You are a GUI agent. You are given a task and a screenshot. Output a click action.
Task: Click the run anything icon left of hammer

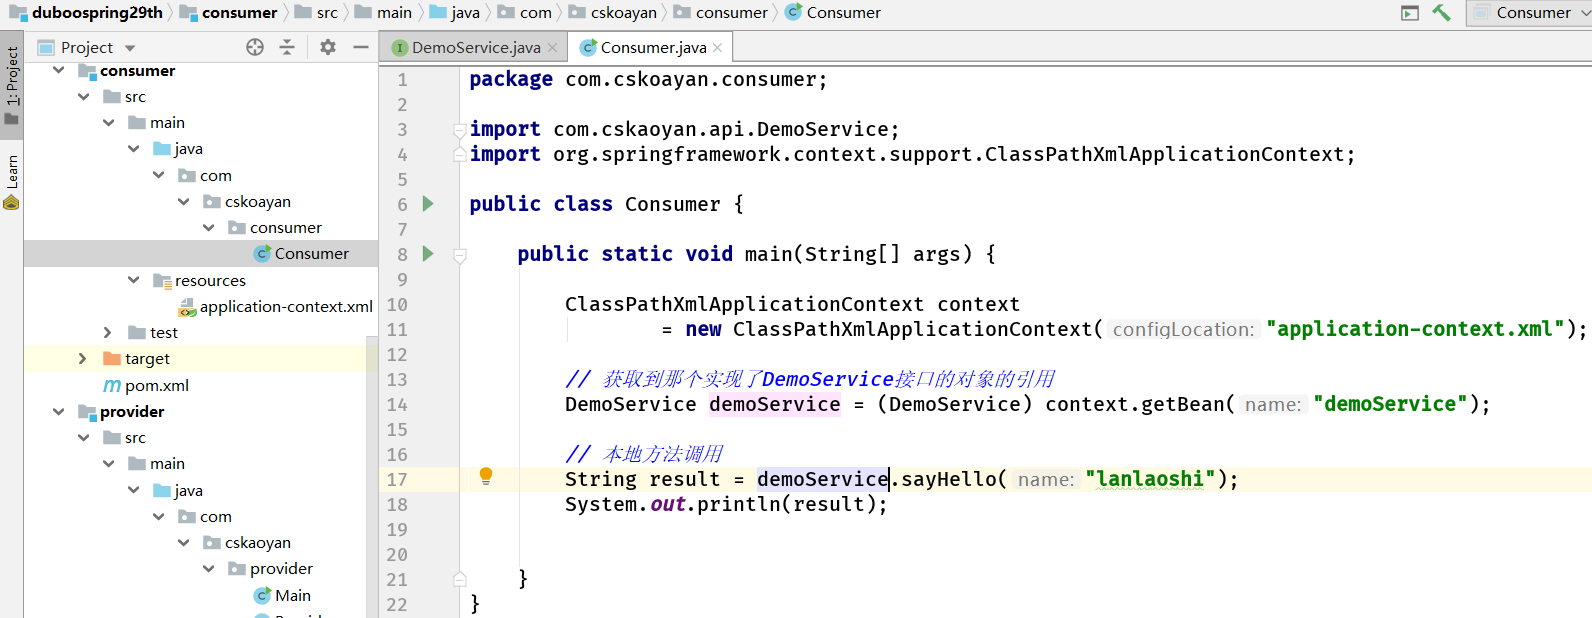tap(1410, 13)
